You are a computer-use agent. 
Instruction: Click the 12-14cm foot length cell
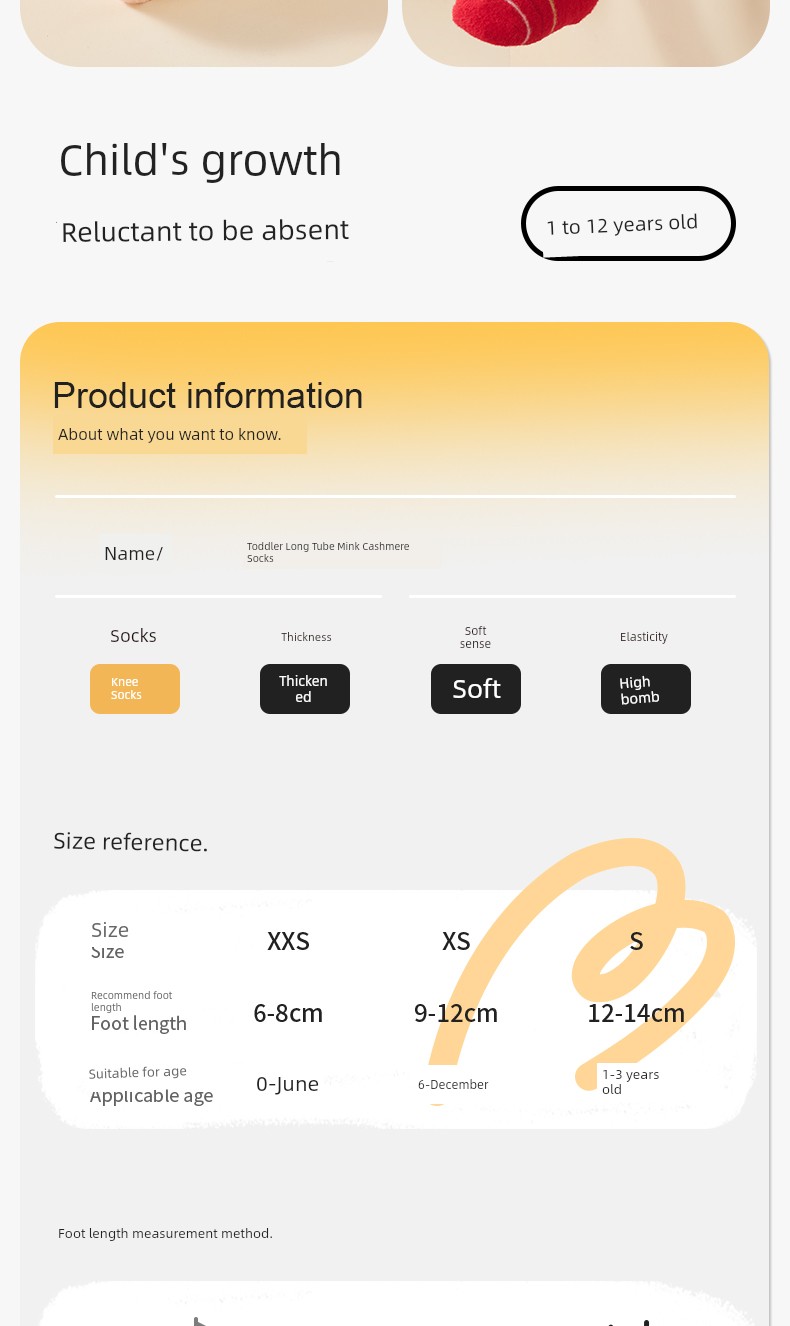tap(636, 1013)
